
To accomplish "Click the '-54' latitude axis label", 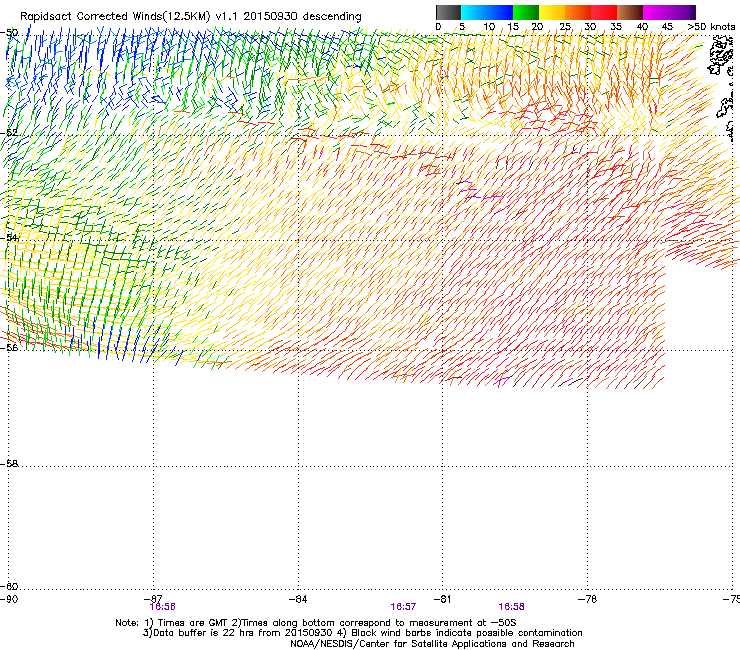I will click(x=9, y=237).
